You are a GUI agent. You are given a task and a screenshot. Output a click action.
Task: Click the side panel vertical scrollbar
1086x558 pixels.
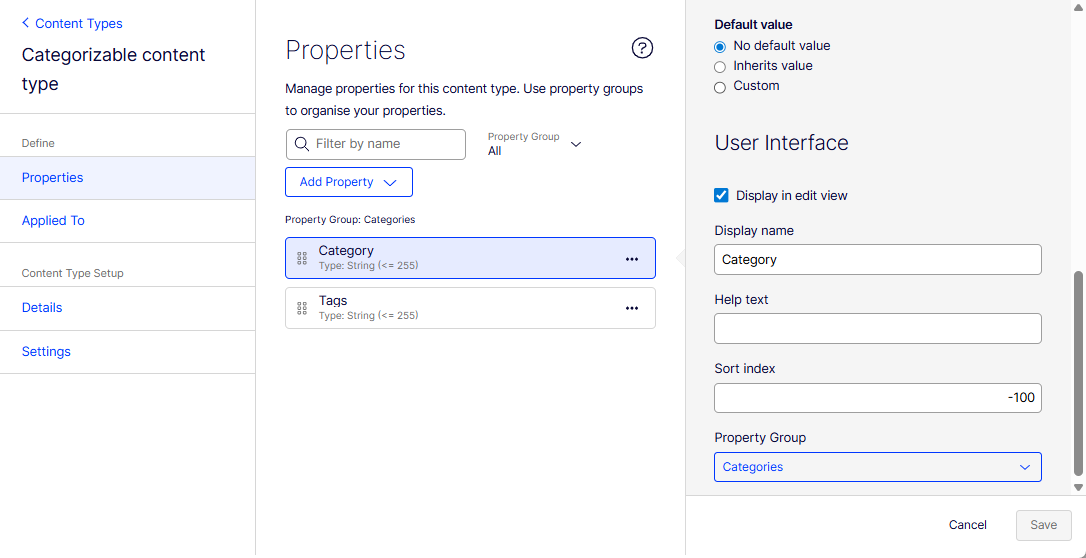[x=1078, y=372]
